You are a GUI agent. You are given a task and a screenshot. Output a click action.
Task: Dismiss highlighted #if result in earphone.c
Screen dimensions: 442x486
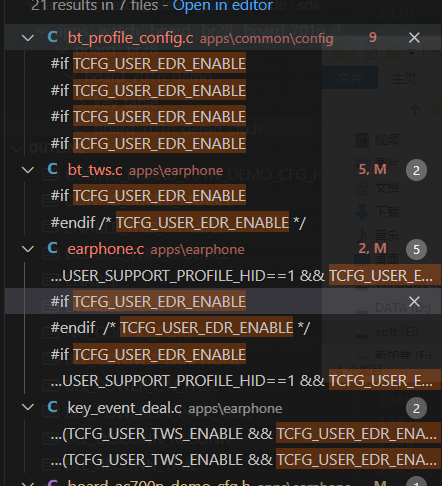414,302
